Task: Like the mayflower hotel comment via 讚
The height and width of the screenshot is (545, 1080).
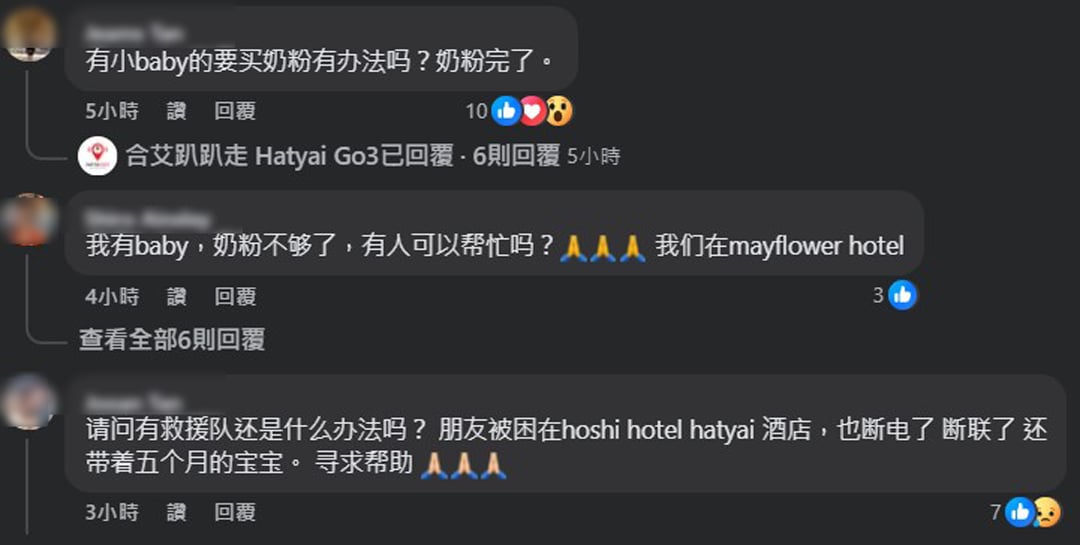Action: [x=176, y=296]
